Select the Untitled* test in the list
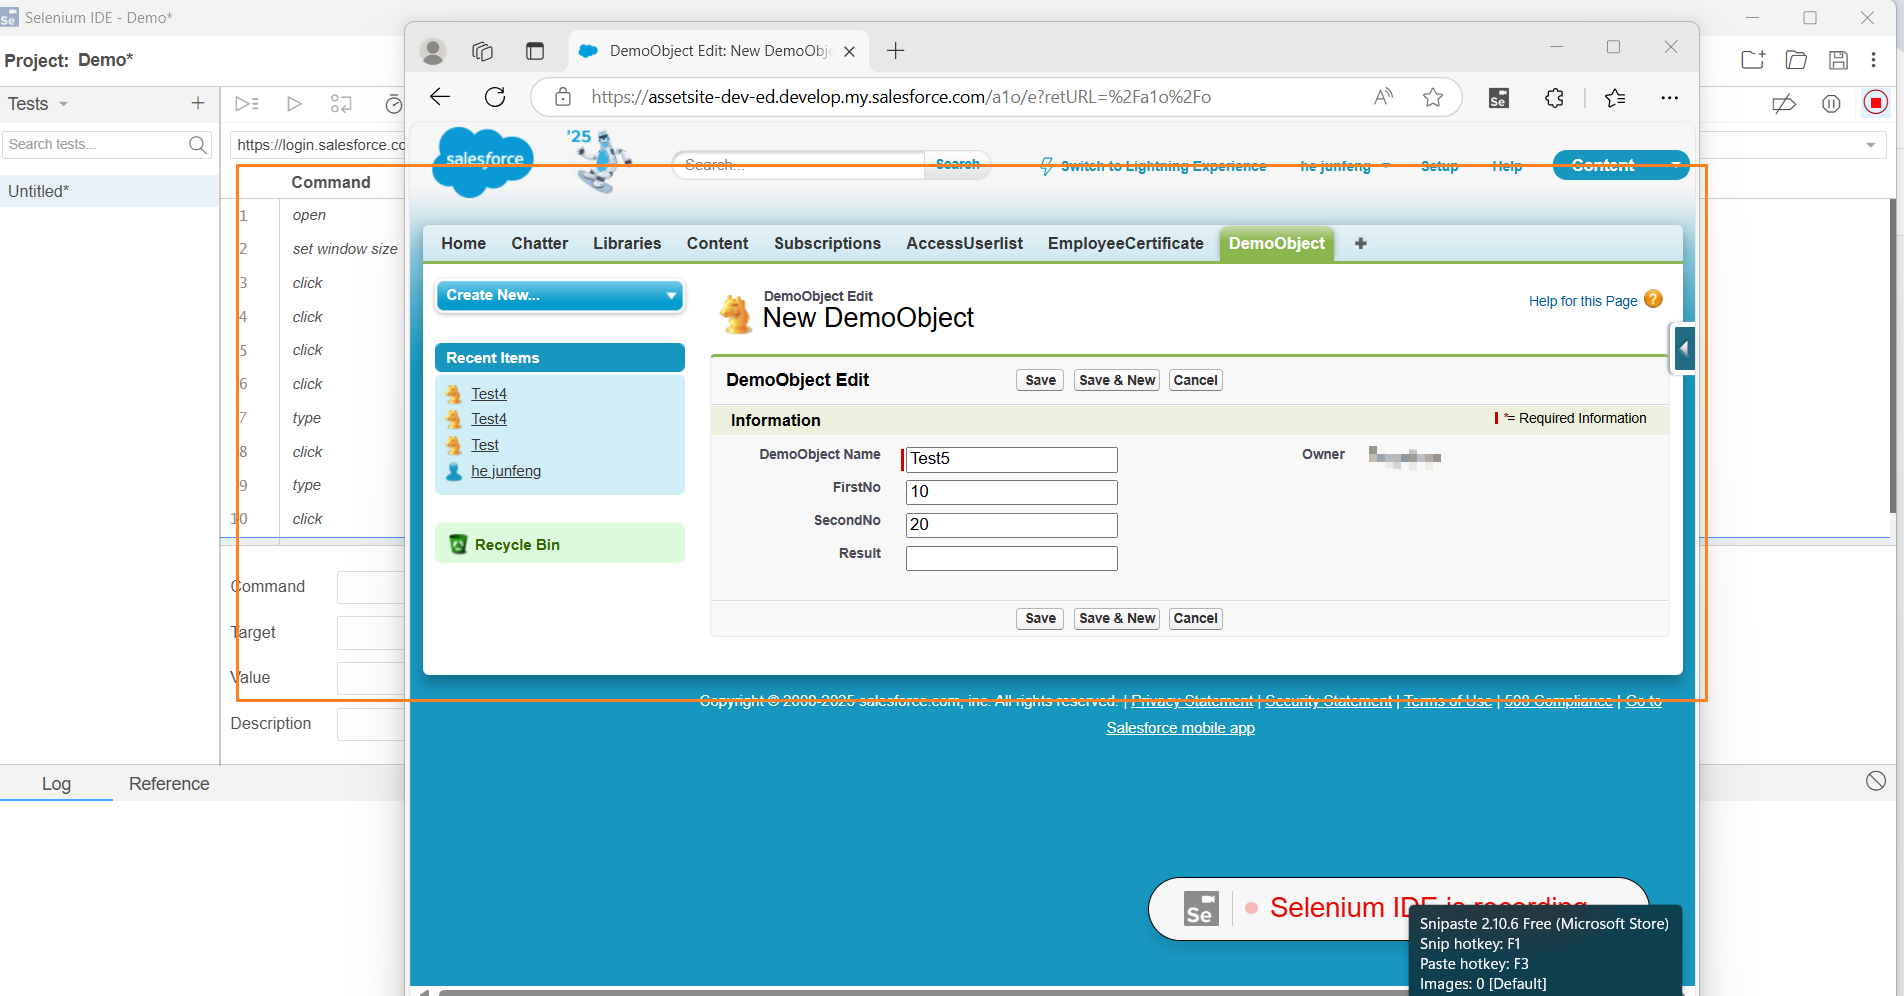 click(110, 191)
